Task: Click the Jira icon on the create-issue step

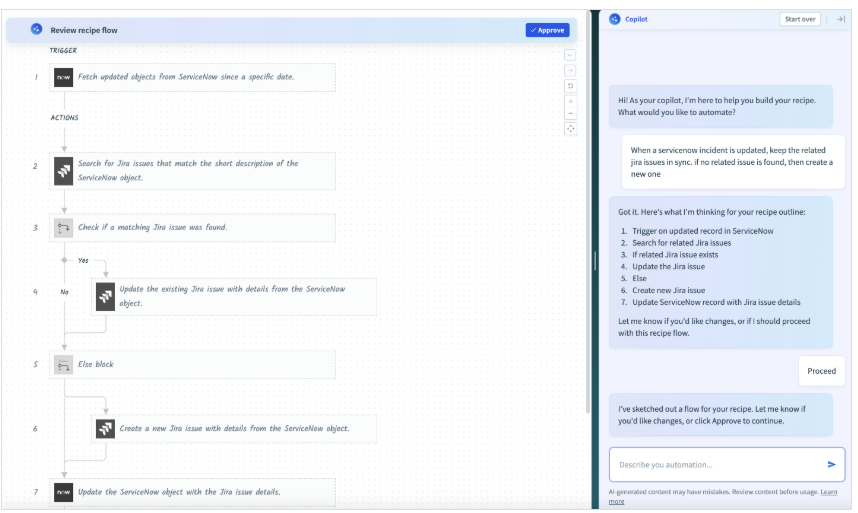Action: click(x=105, y=428)
